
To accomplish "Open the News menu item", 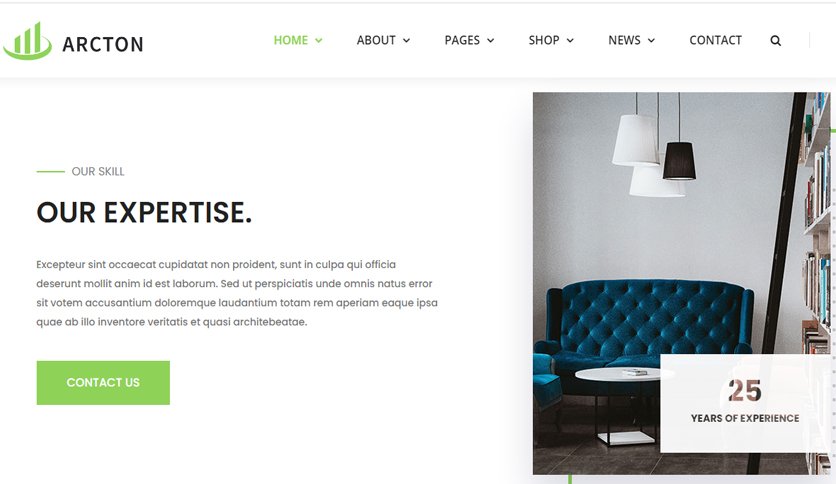I will tap(624, 41).
